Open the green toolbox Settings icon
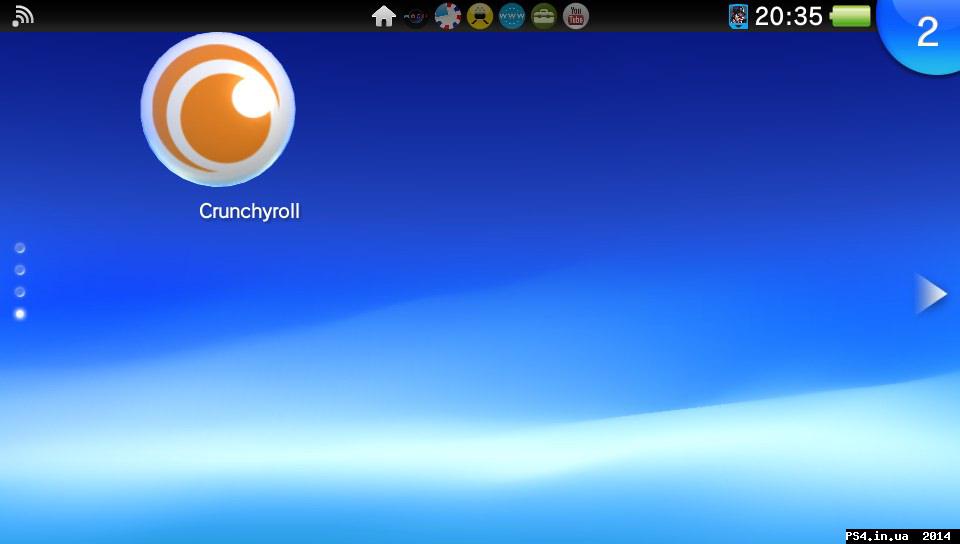 [544, 17]
